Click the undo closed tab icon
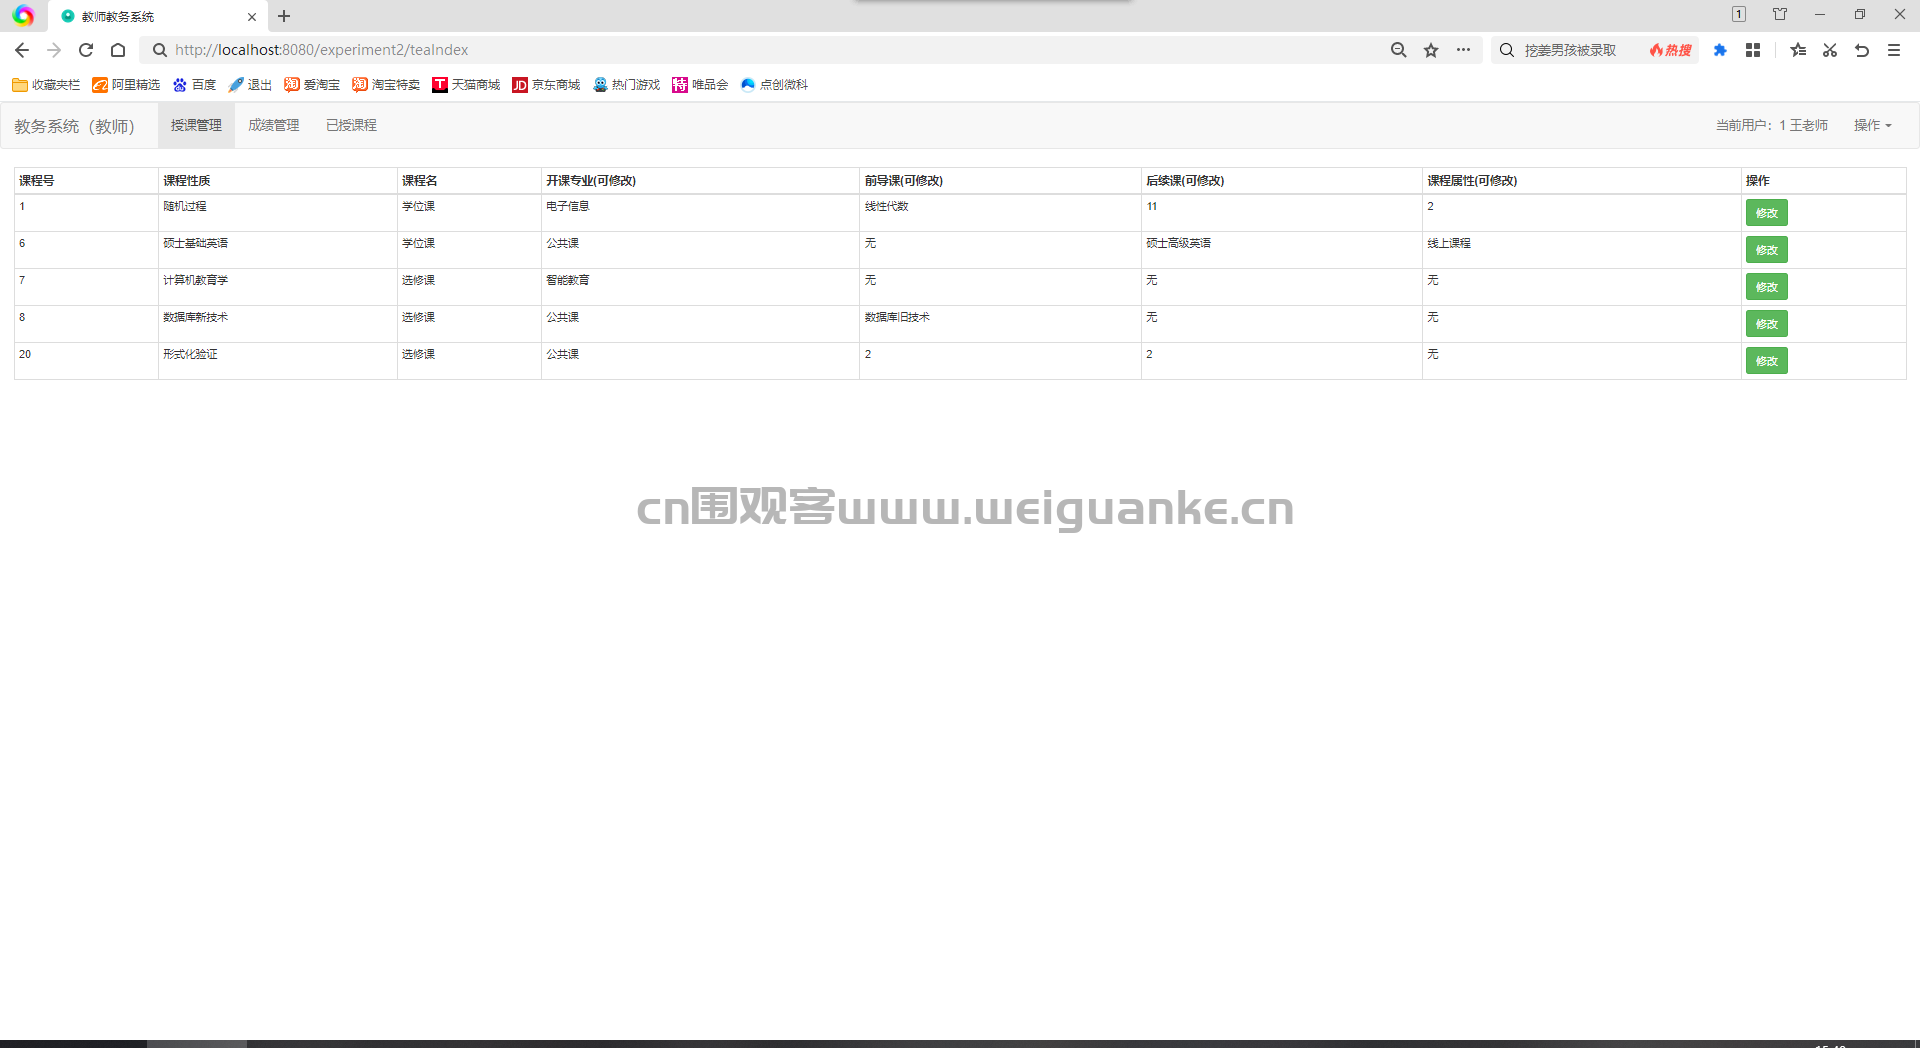The height and width of the screenshot is (1048, 1920). coord(1862,50)
